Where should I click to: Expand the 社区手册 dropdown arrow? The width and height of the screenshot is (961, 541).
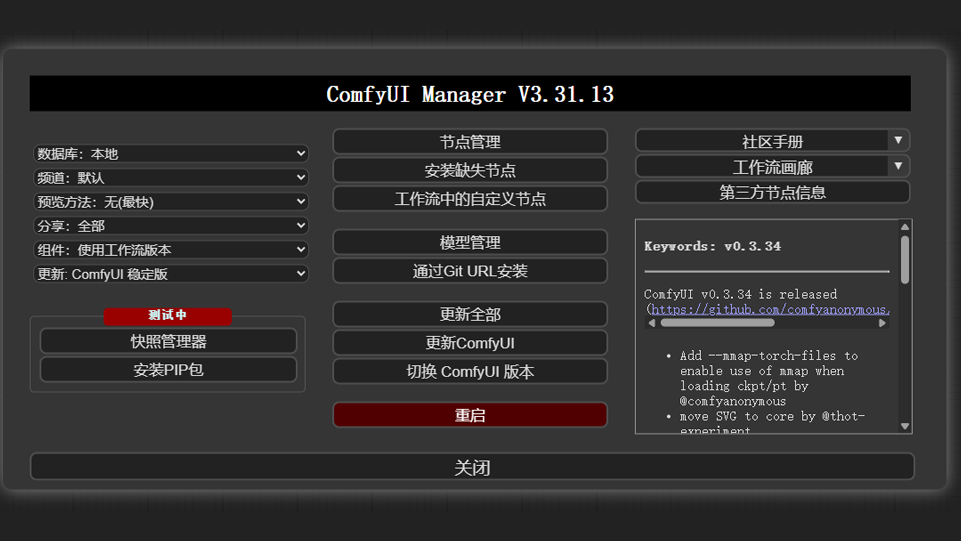coord(898,141)
